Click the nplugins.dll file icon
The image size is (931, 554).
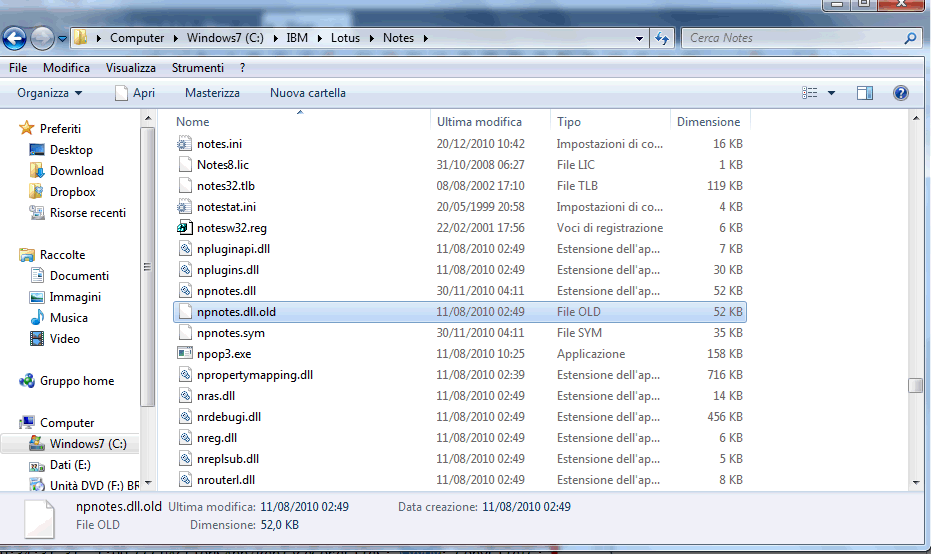pyautogui.click(x=185, y=270)
